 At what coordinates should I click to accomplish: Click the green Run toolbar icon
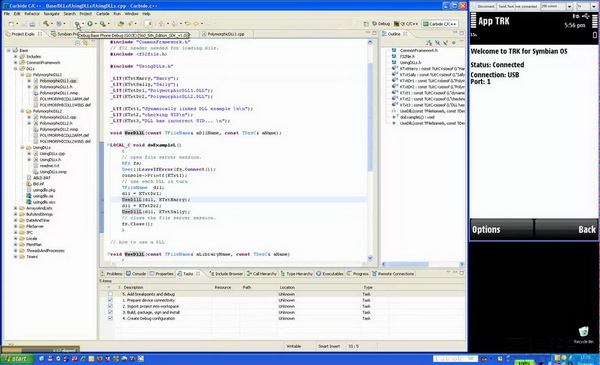(90, 24)
